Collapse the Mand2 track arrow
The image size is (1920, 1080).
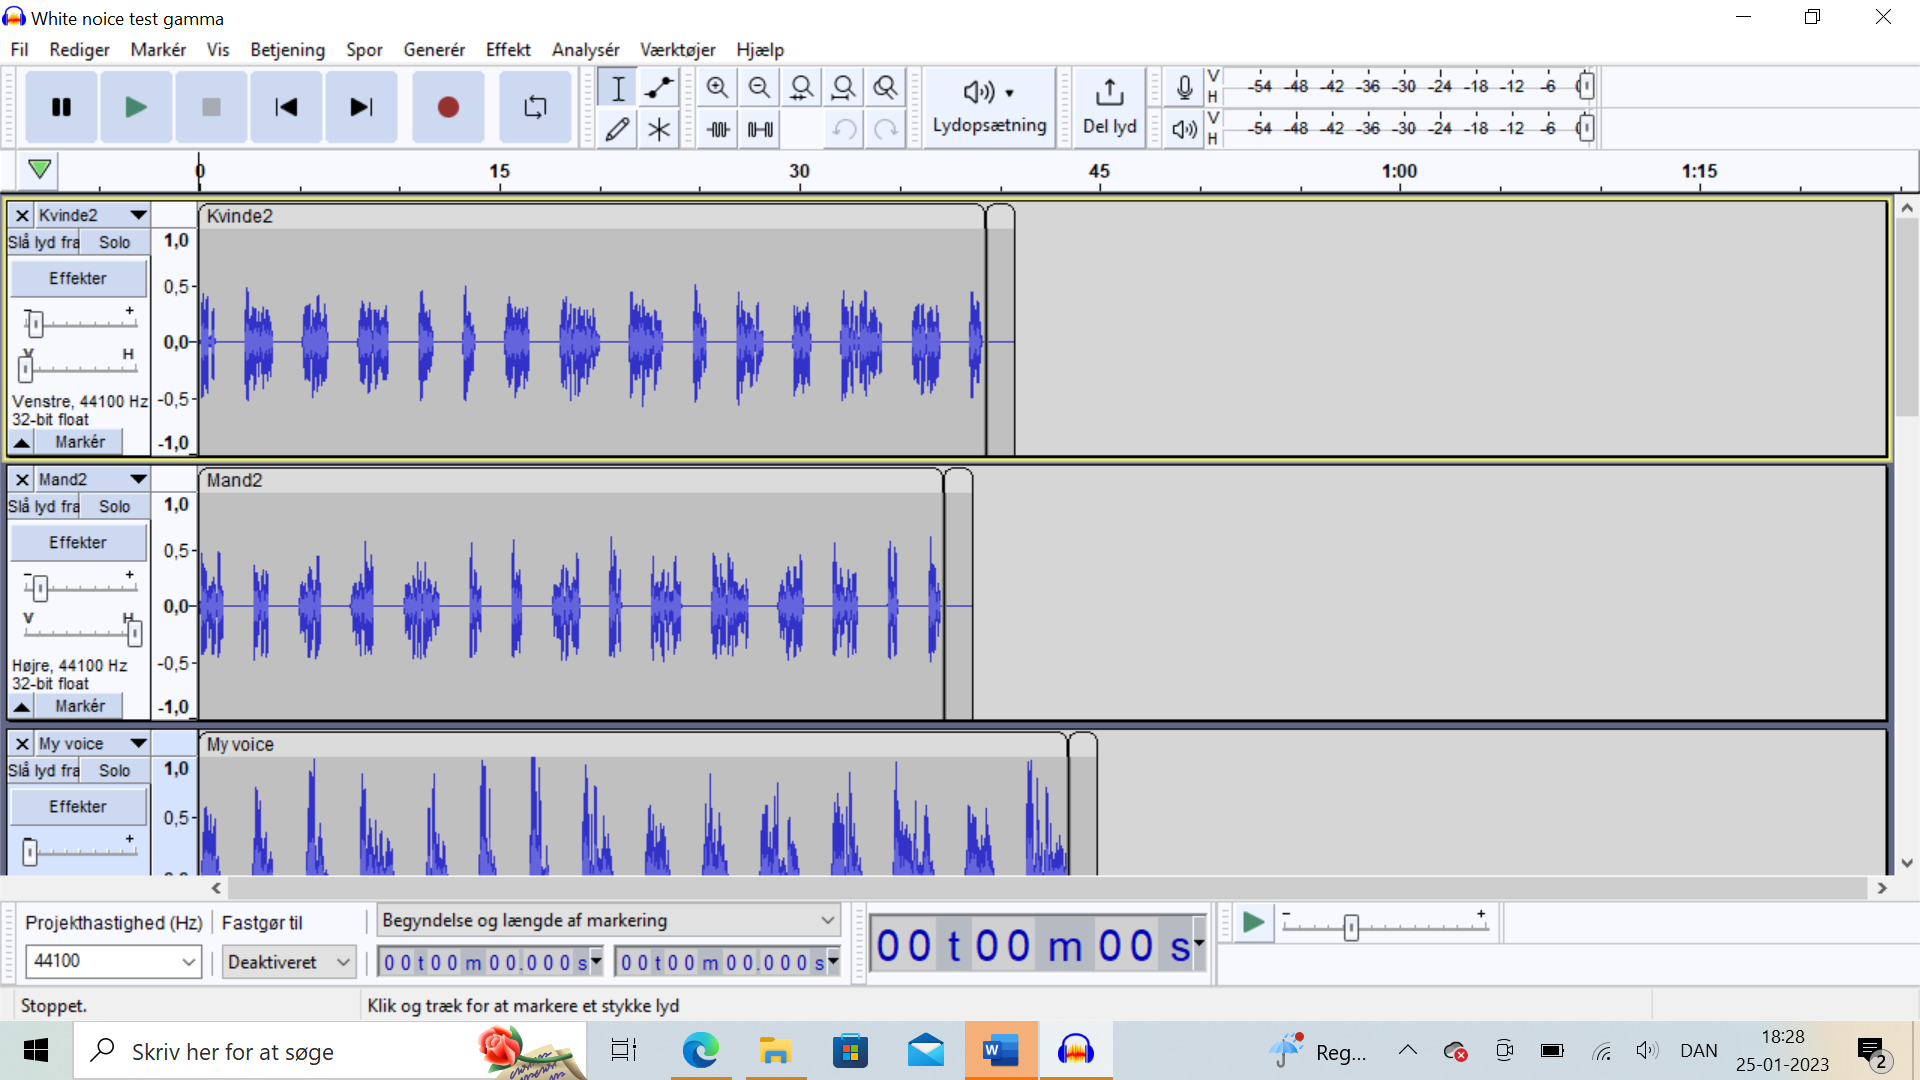pyautogui.click(x=21, y=706)
